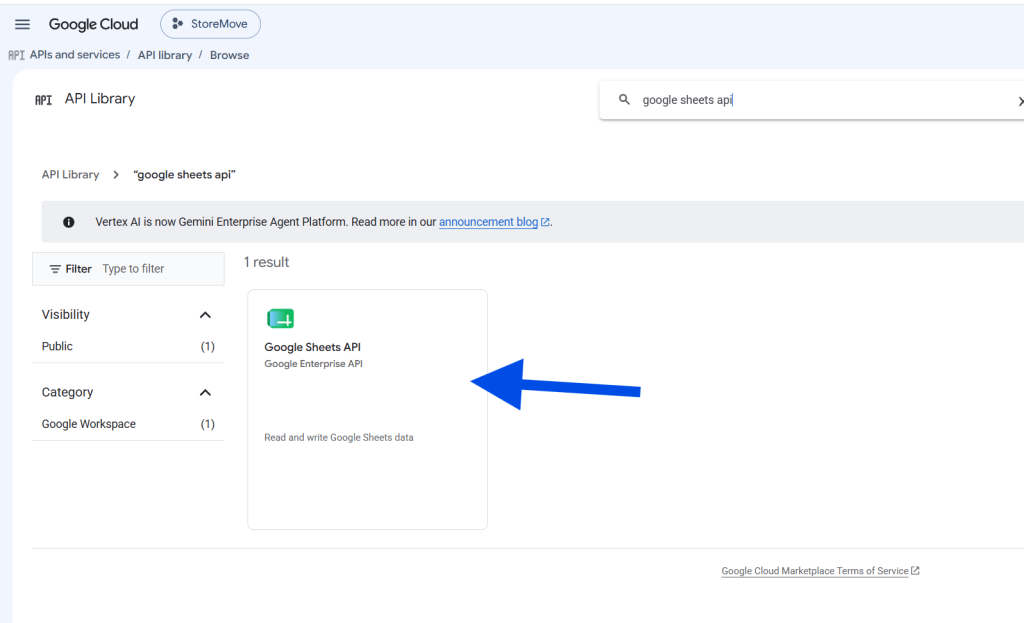Viewport: 1024px width, 623px height.
Task: Filter by Google Workspace category
Action: (128, 424)
